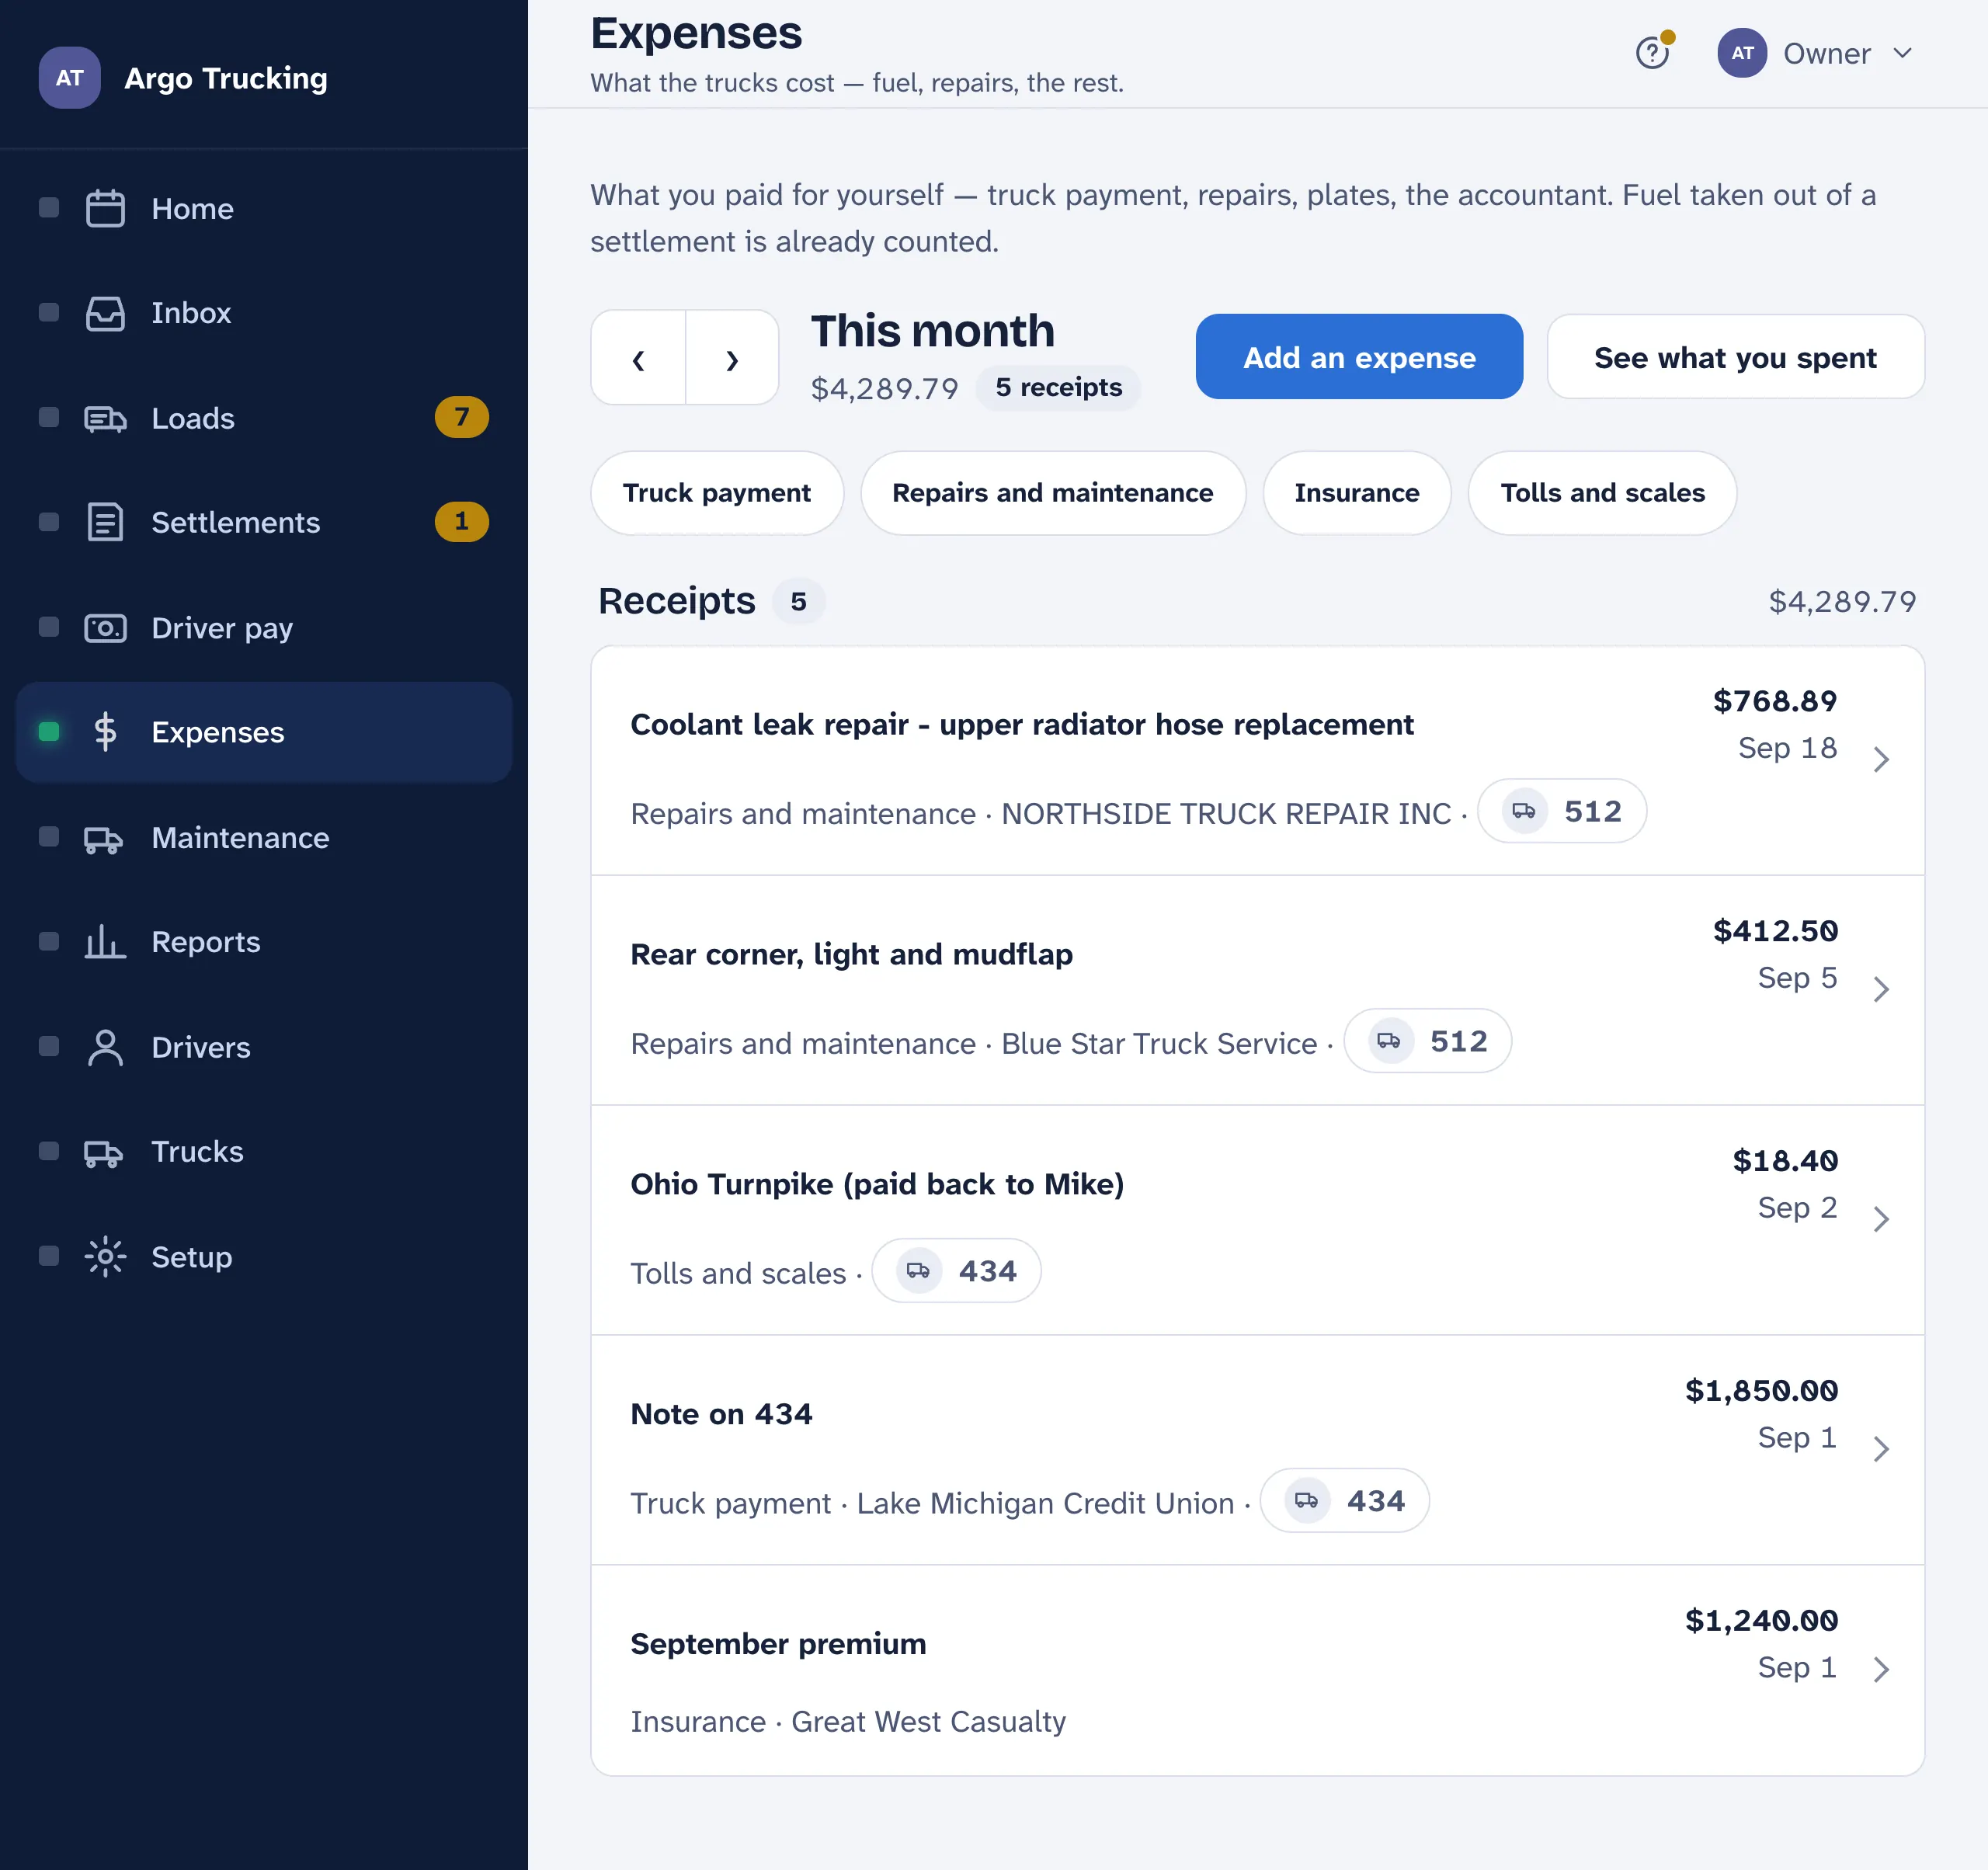1988x1870 pixels.
Task: Open Rear corner receipt chevron
Action: coord(1881,990)
